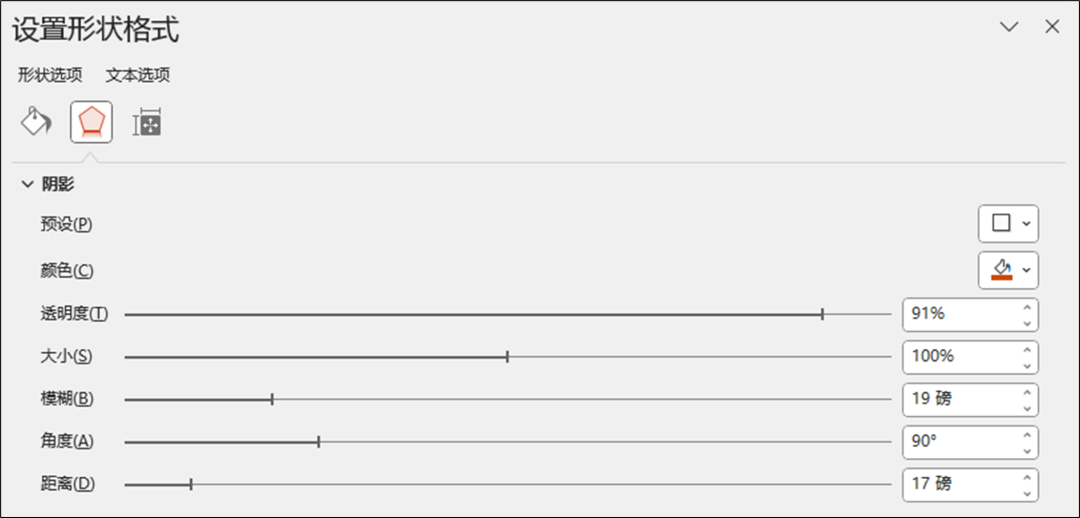Click the 距离 slider handle
Viewport: 1080px width, 518px height.
[191, 484]
